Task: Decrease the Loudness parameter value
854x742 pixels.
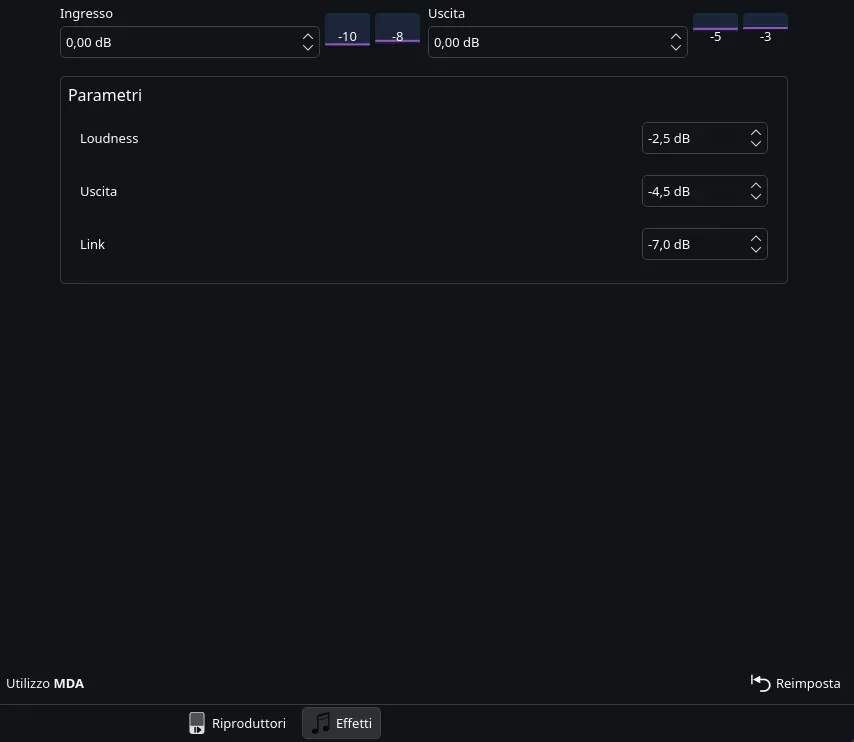Action: pos(756,144)
